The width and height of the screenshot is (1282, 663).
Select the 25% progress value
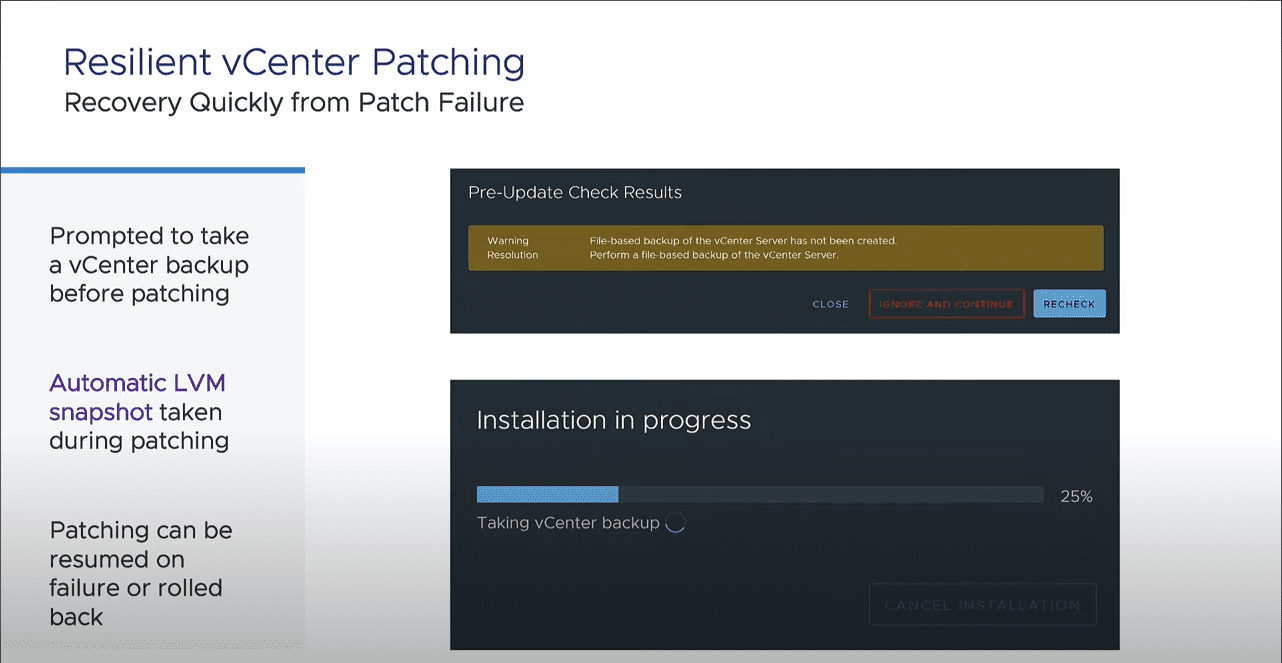point(1076,496)
